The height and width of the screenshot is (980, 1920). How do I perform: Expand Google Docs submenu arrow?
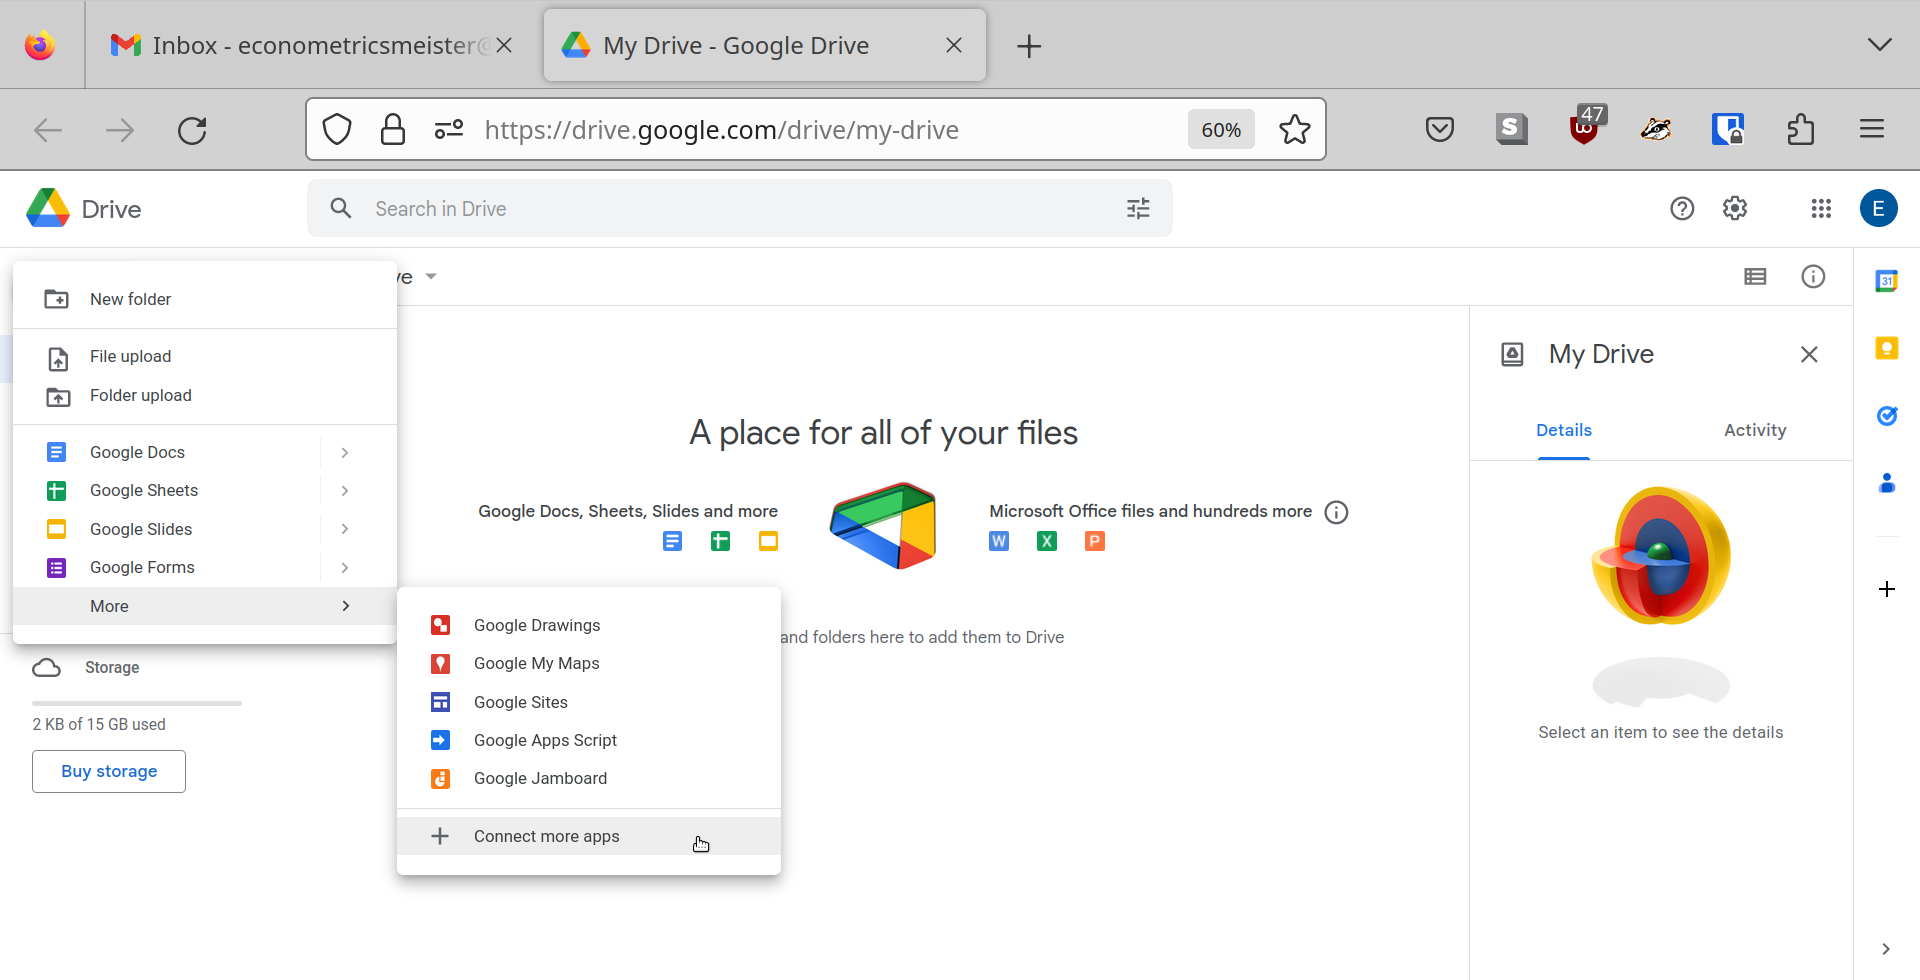pyautogui.click(x=345, y=452)
